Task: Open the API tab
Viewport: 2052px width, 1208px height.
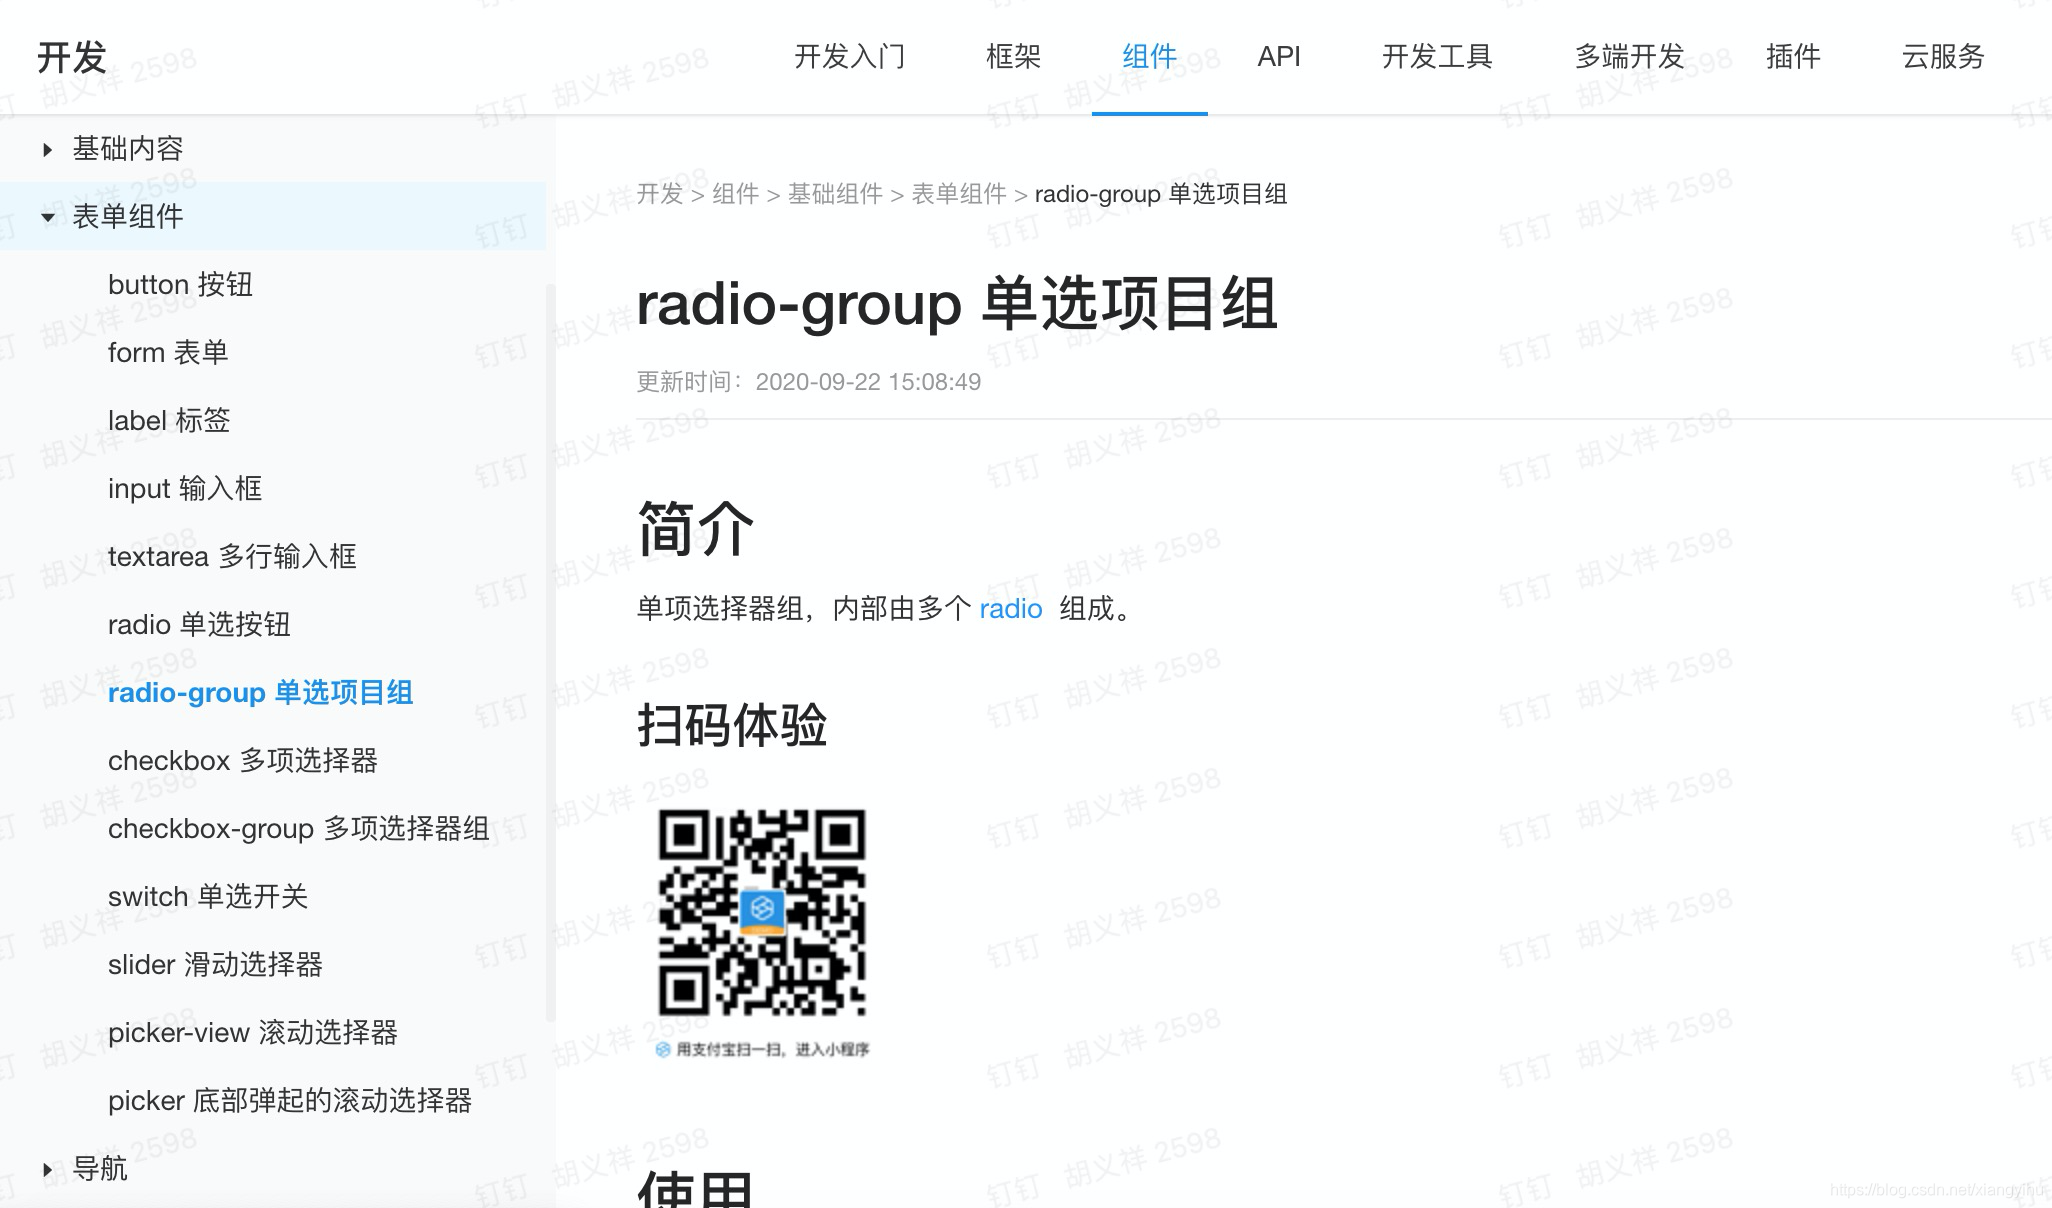Action: click(1278, 57)
